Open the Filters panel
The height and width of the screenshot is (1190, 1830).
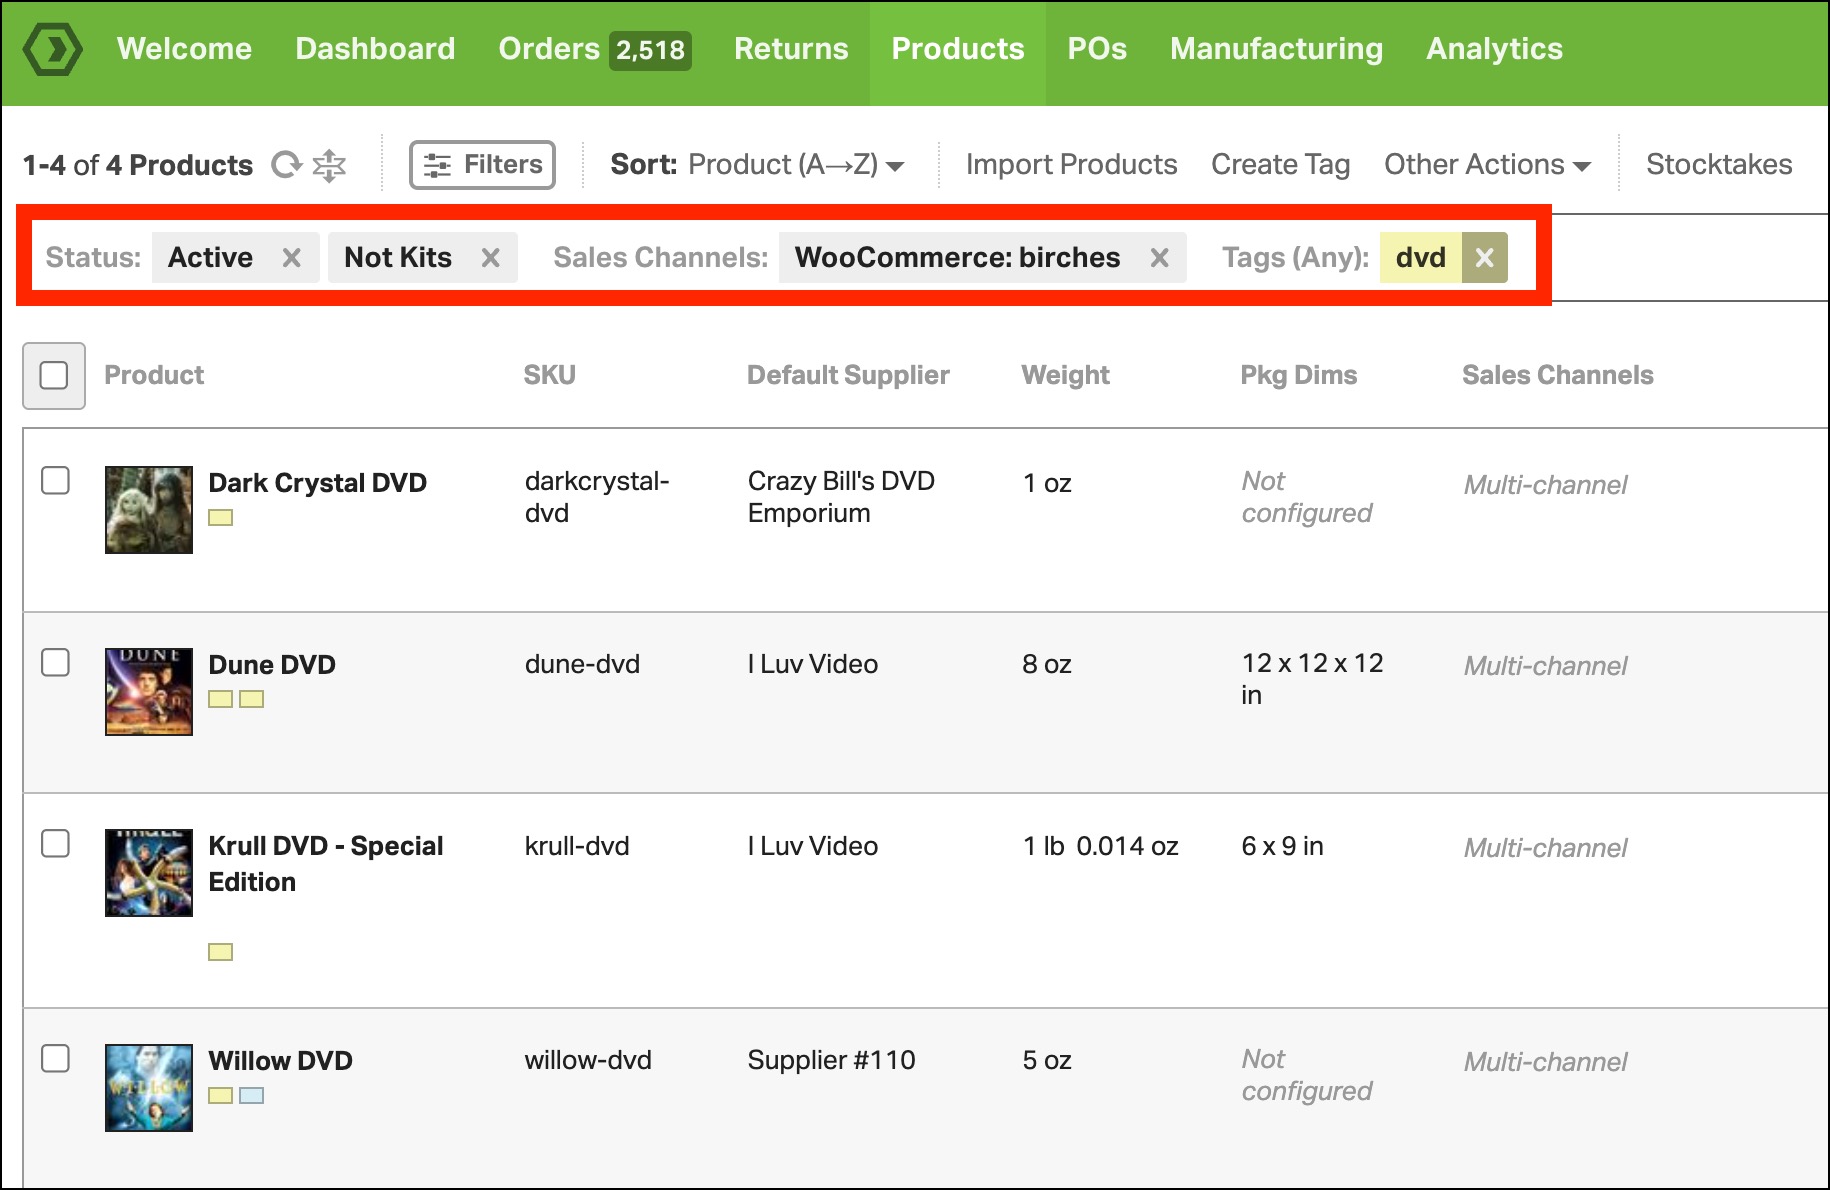482,165
